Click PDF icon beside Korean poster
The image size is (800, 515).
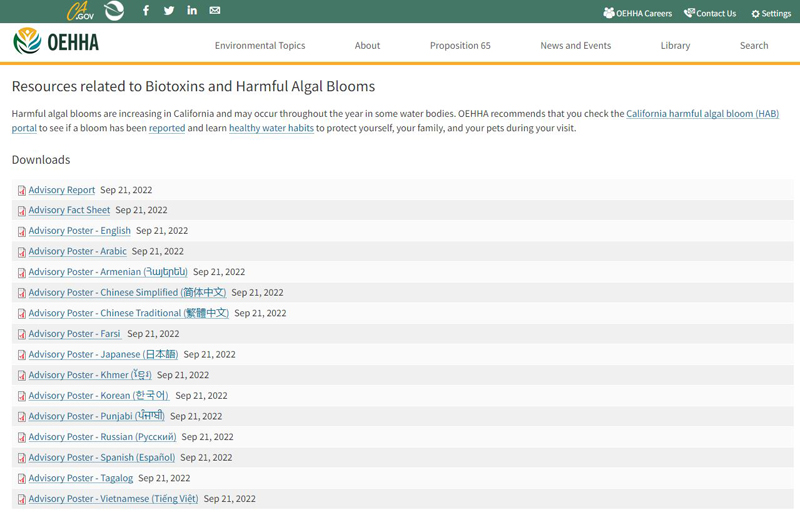(x=21, y=397)
